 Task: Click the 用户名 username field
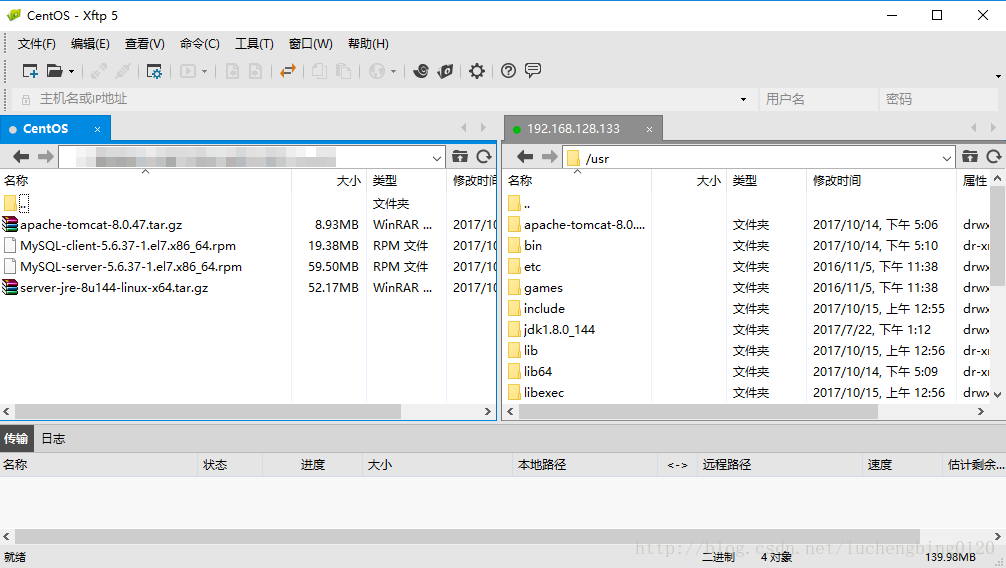point(817,99)
